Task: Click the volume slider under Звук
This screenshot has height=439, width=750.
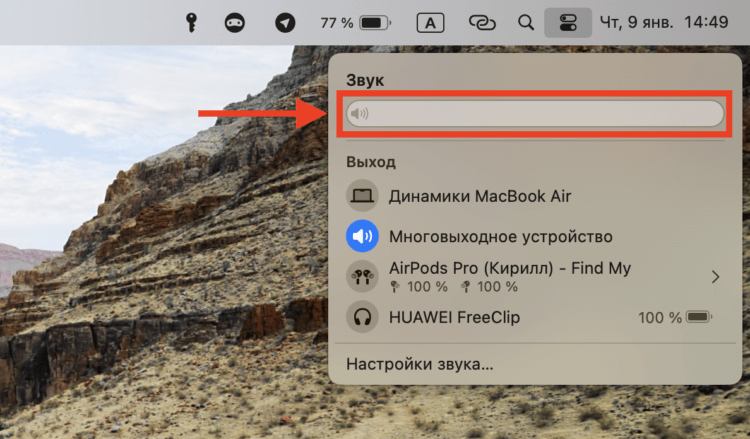Action: [x=535, y=113]
